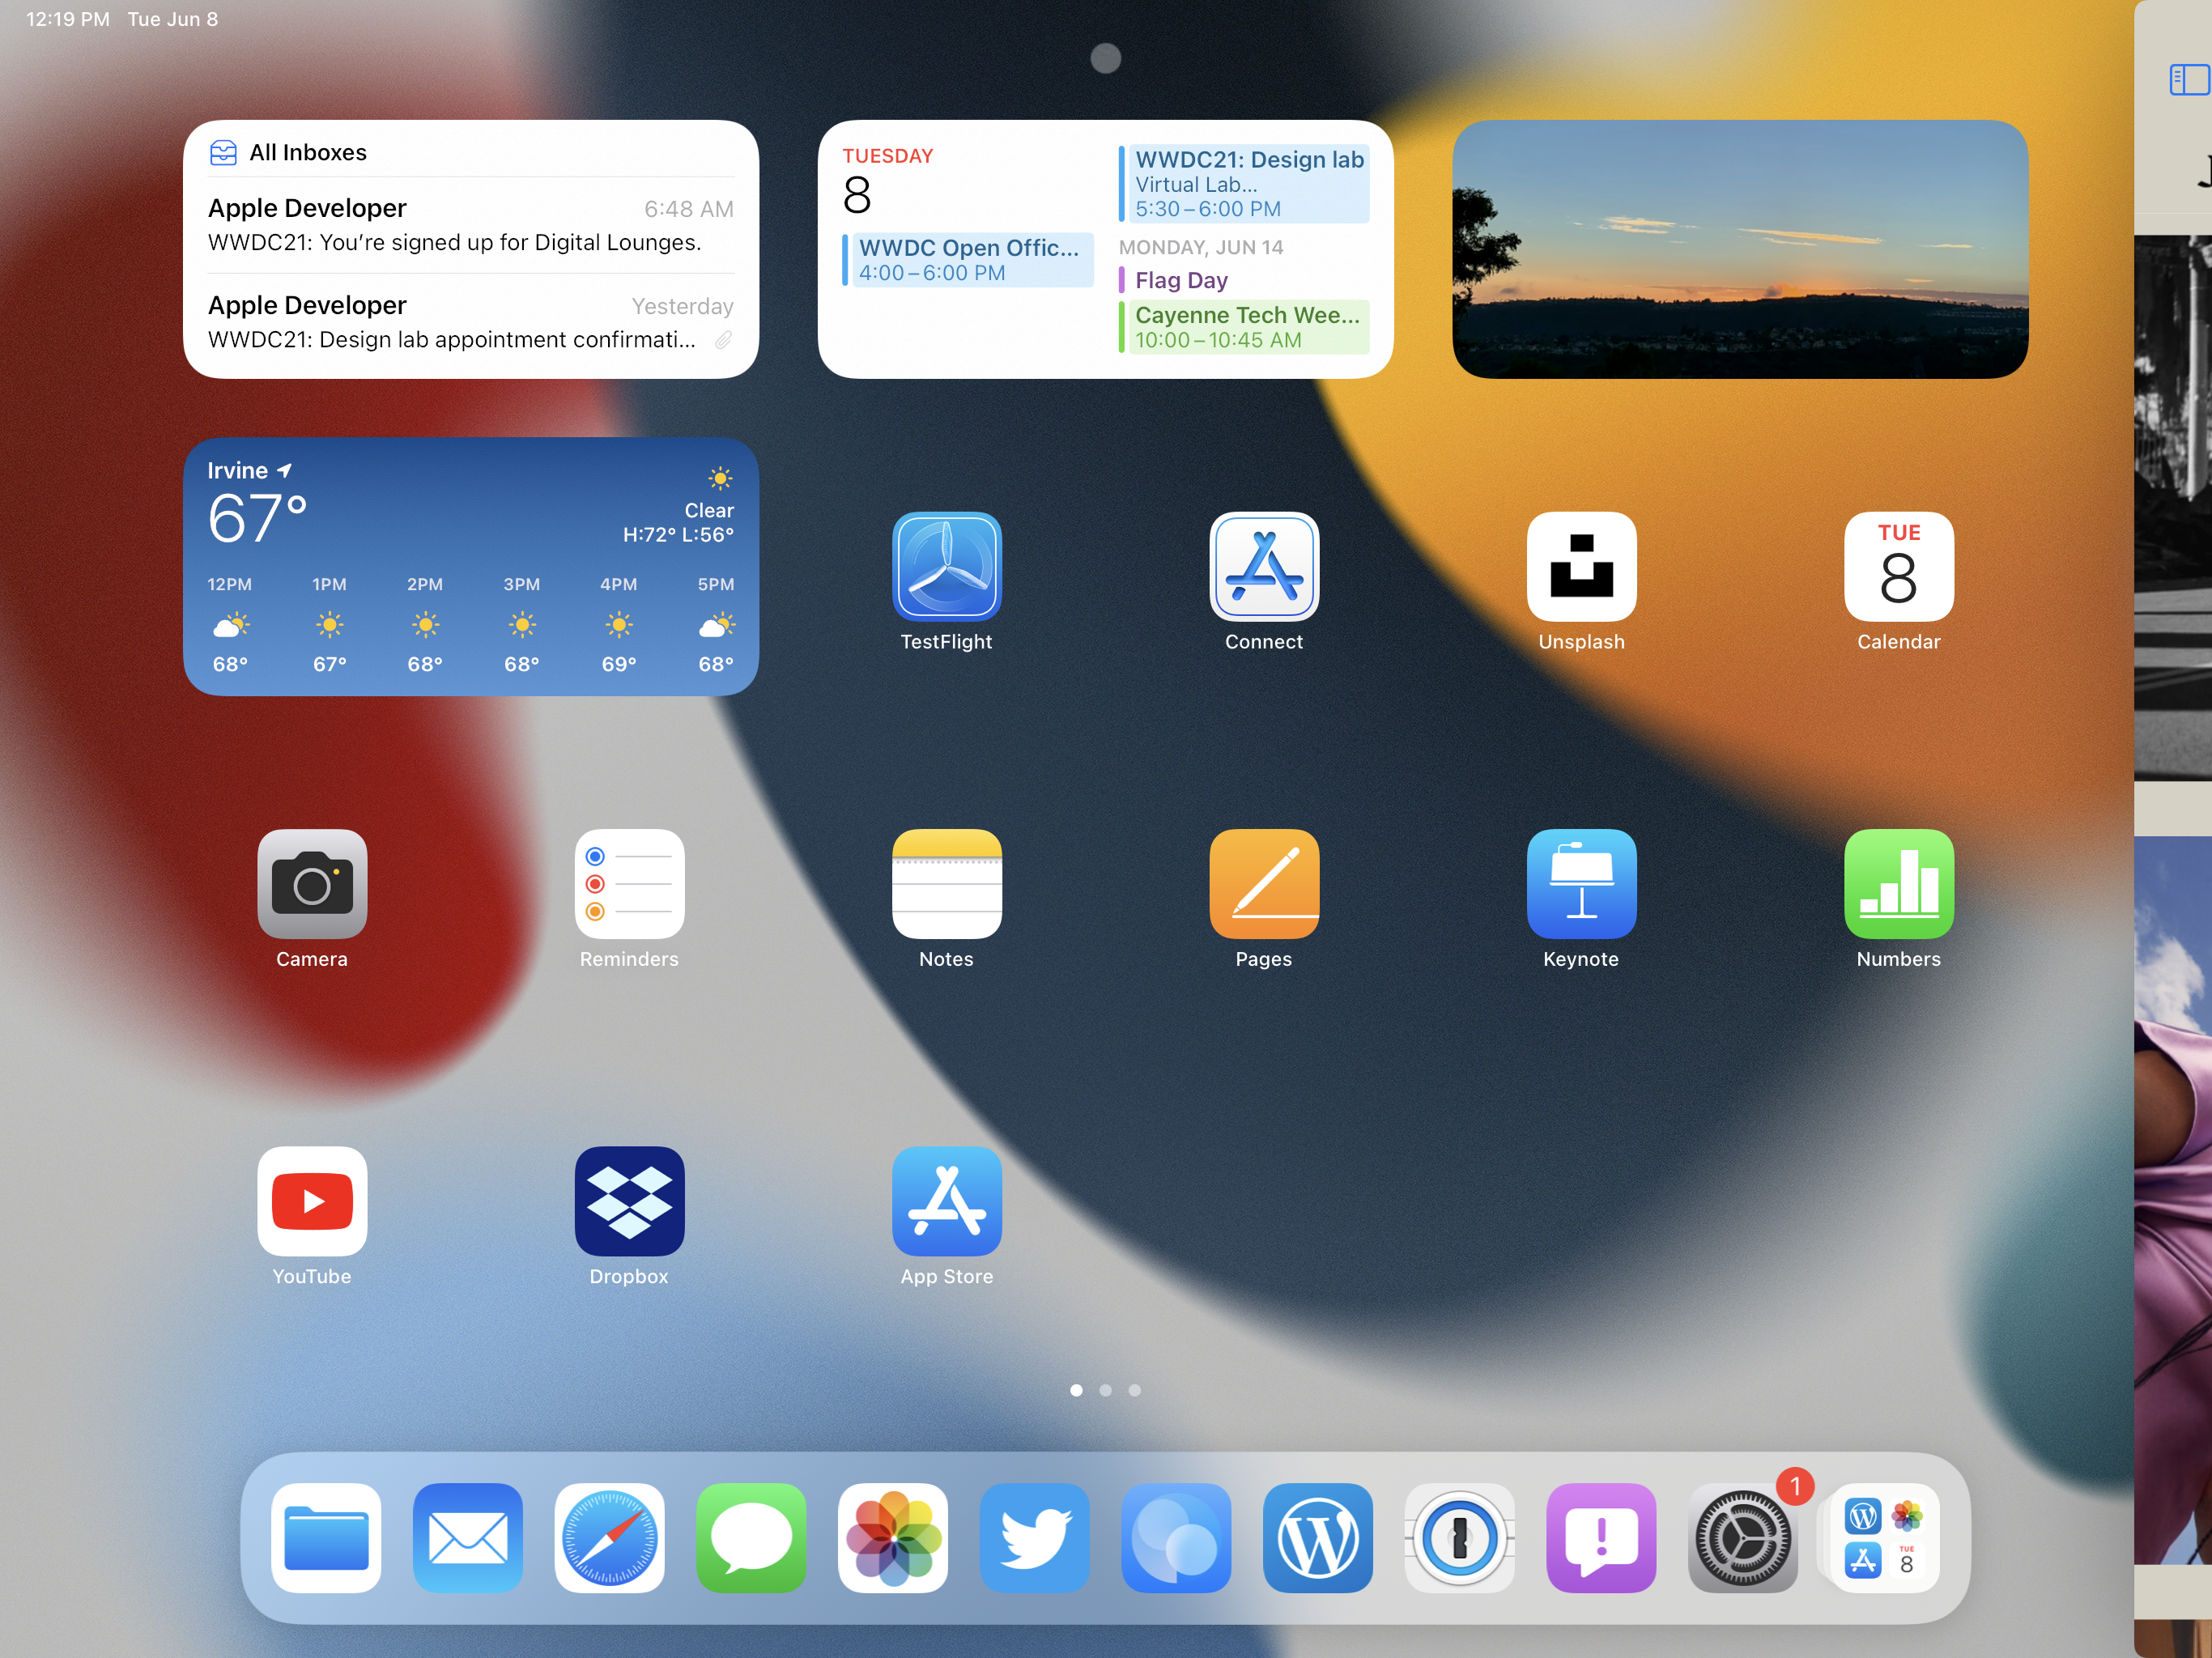Open Files from the dock
Image resolution: width=2212 pixels, height=1658 pixels.
point(326,1537)
